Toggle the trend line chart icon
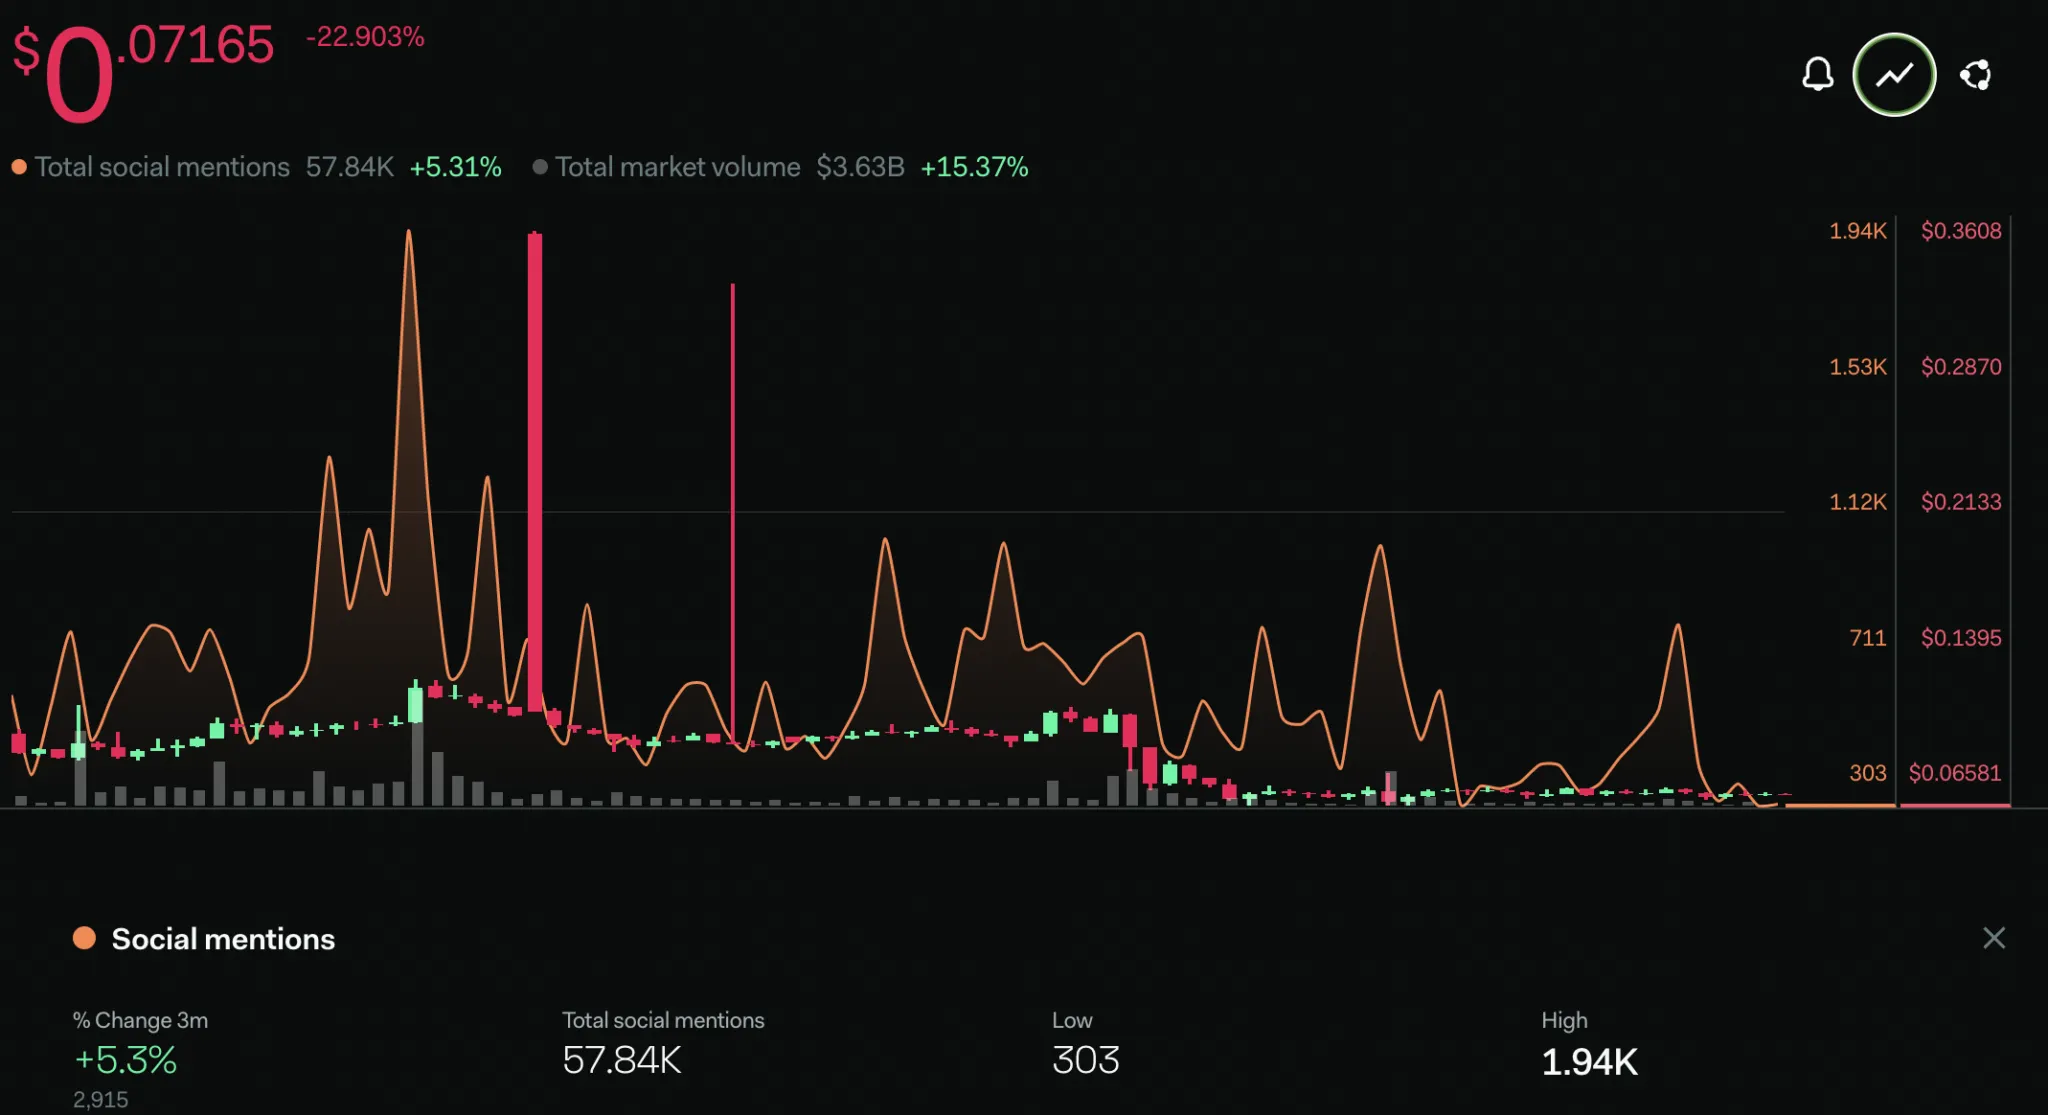This screenshot has width=2048, height=1115. click(1894, 75)
